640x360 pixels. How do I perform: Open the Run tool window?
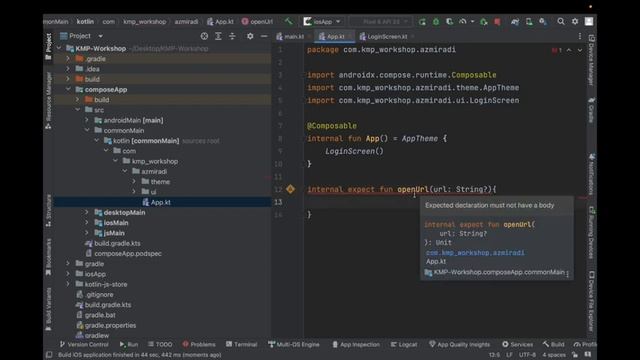(129, 344)
